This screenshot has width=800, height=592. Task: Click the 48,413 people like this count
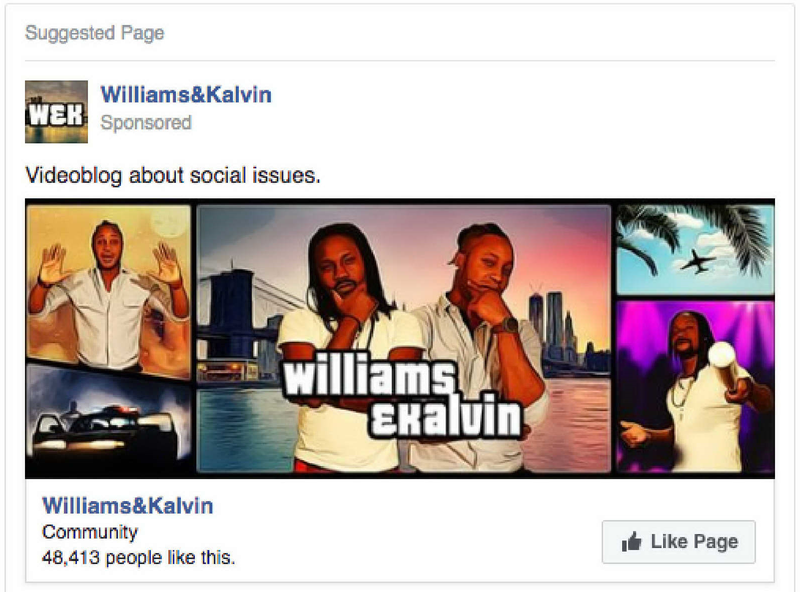coord(139,558)
